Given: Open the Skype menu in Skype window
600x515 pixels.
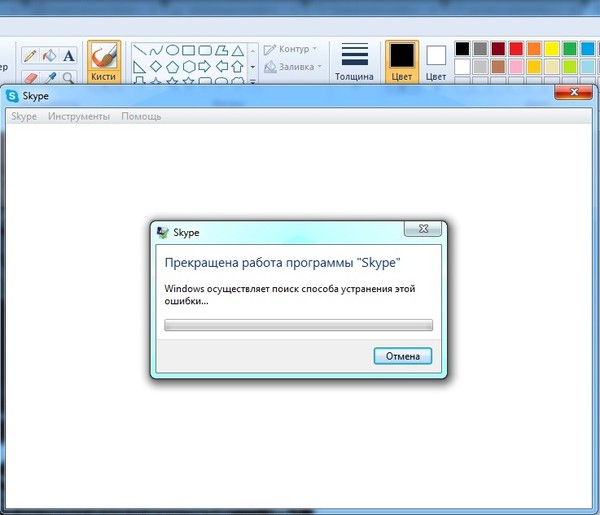Looking at the screenshot, I should (x=24, y=116).
